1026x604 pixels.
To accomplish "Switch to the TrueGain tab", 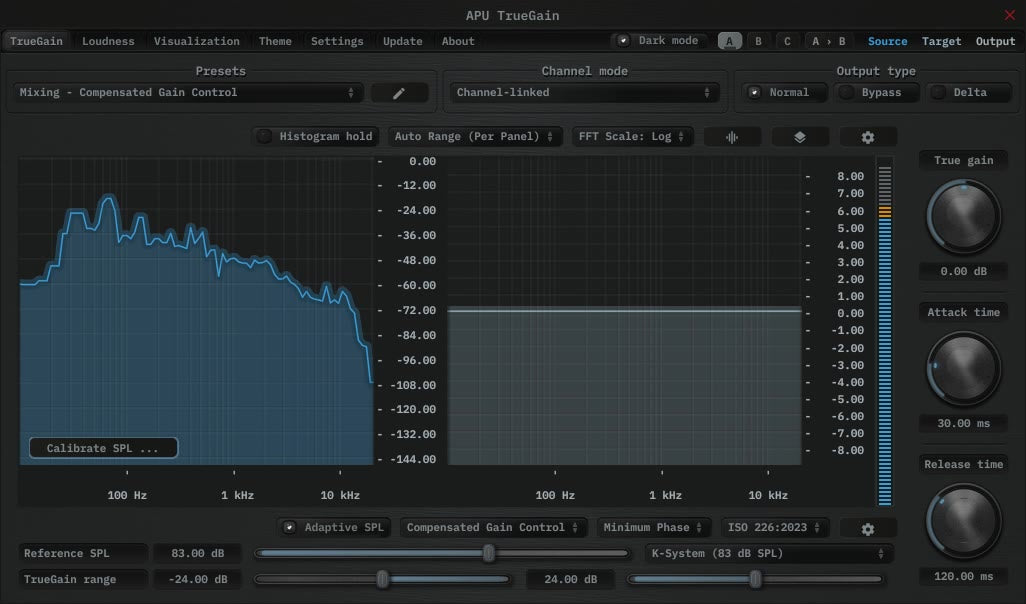I will (x=36, y=41).
